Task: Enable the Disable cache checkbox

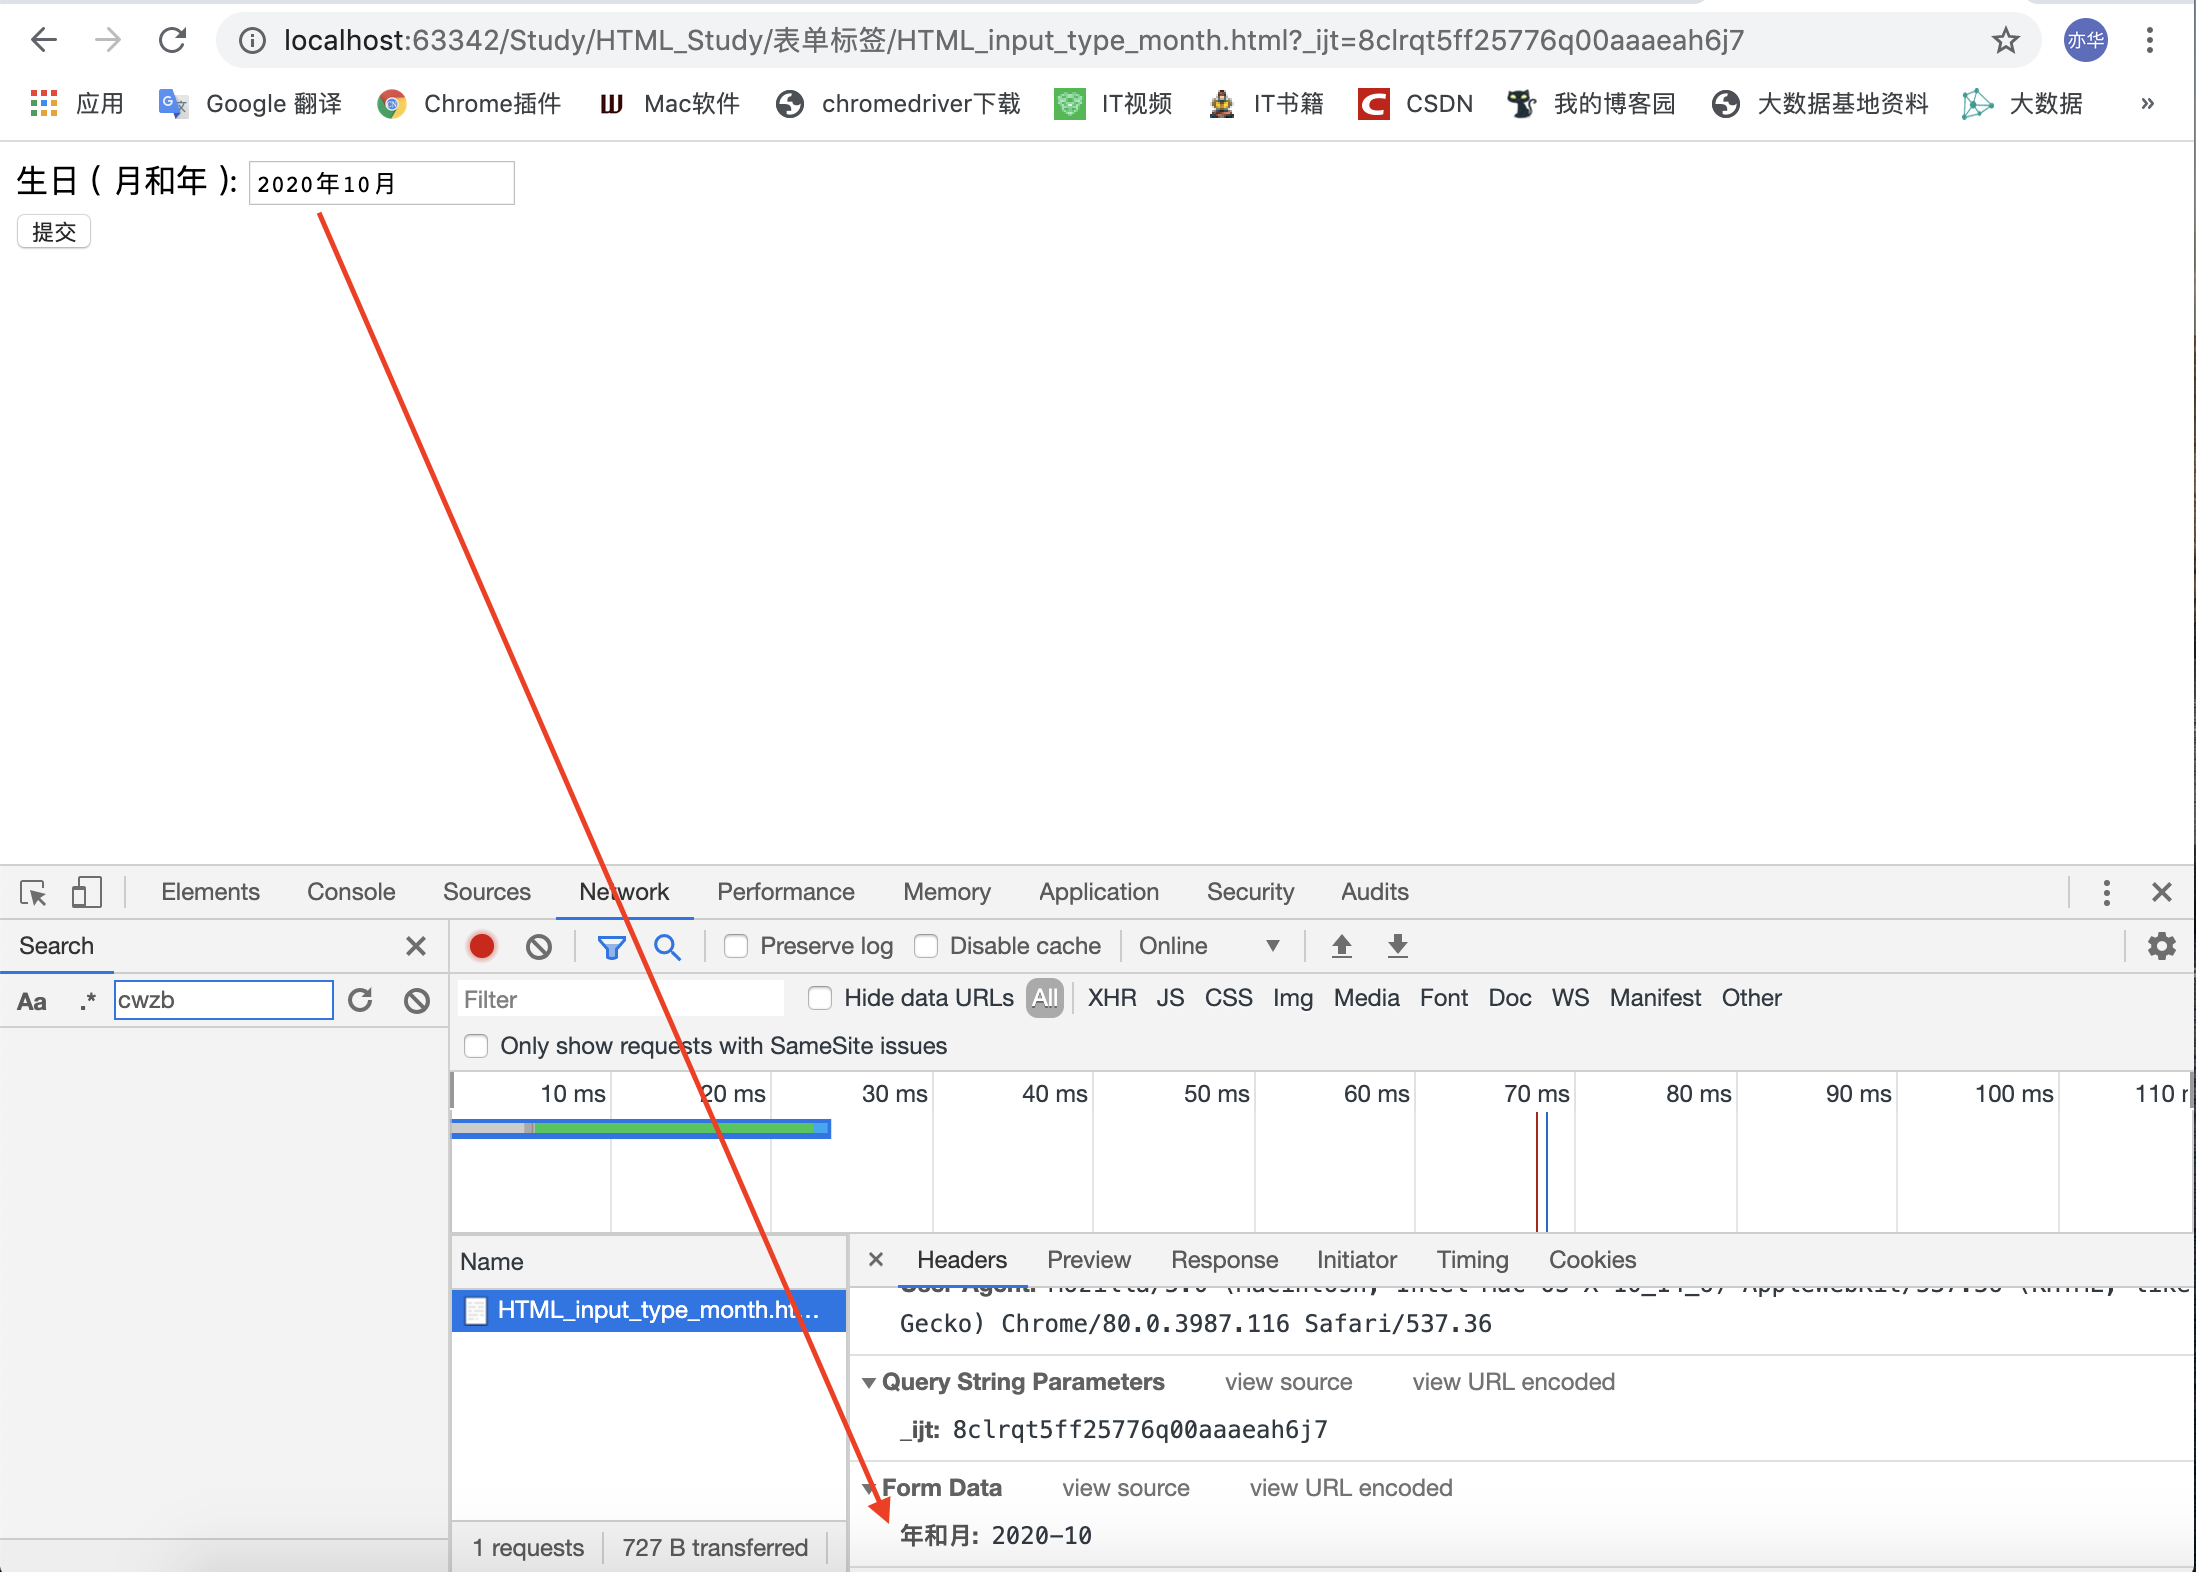Action: click(x=926, y=946)
